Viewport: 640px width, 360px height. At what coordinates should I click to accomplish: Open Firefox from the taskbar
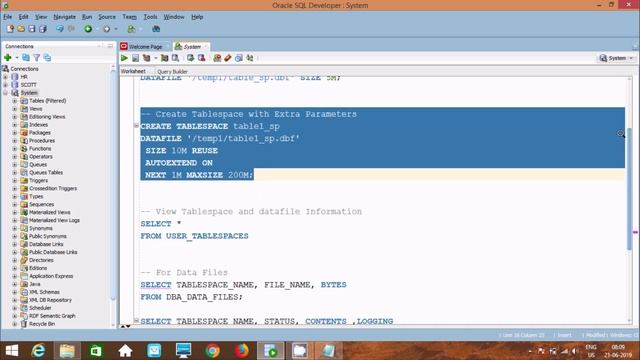242,351
